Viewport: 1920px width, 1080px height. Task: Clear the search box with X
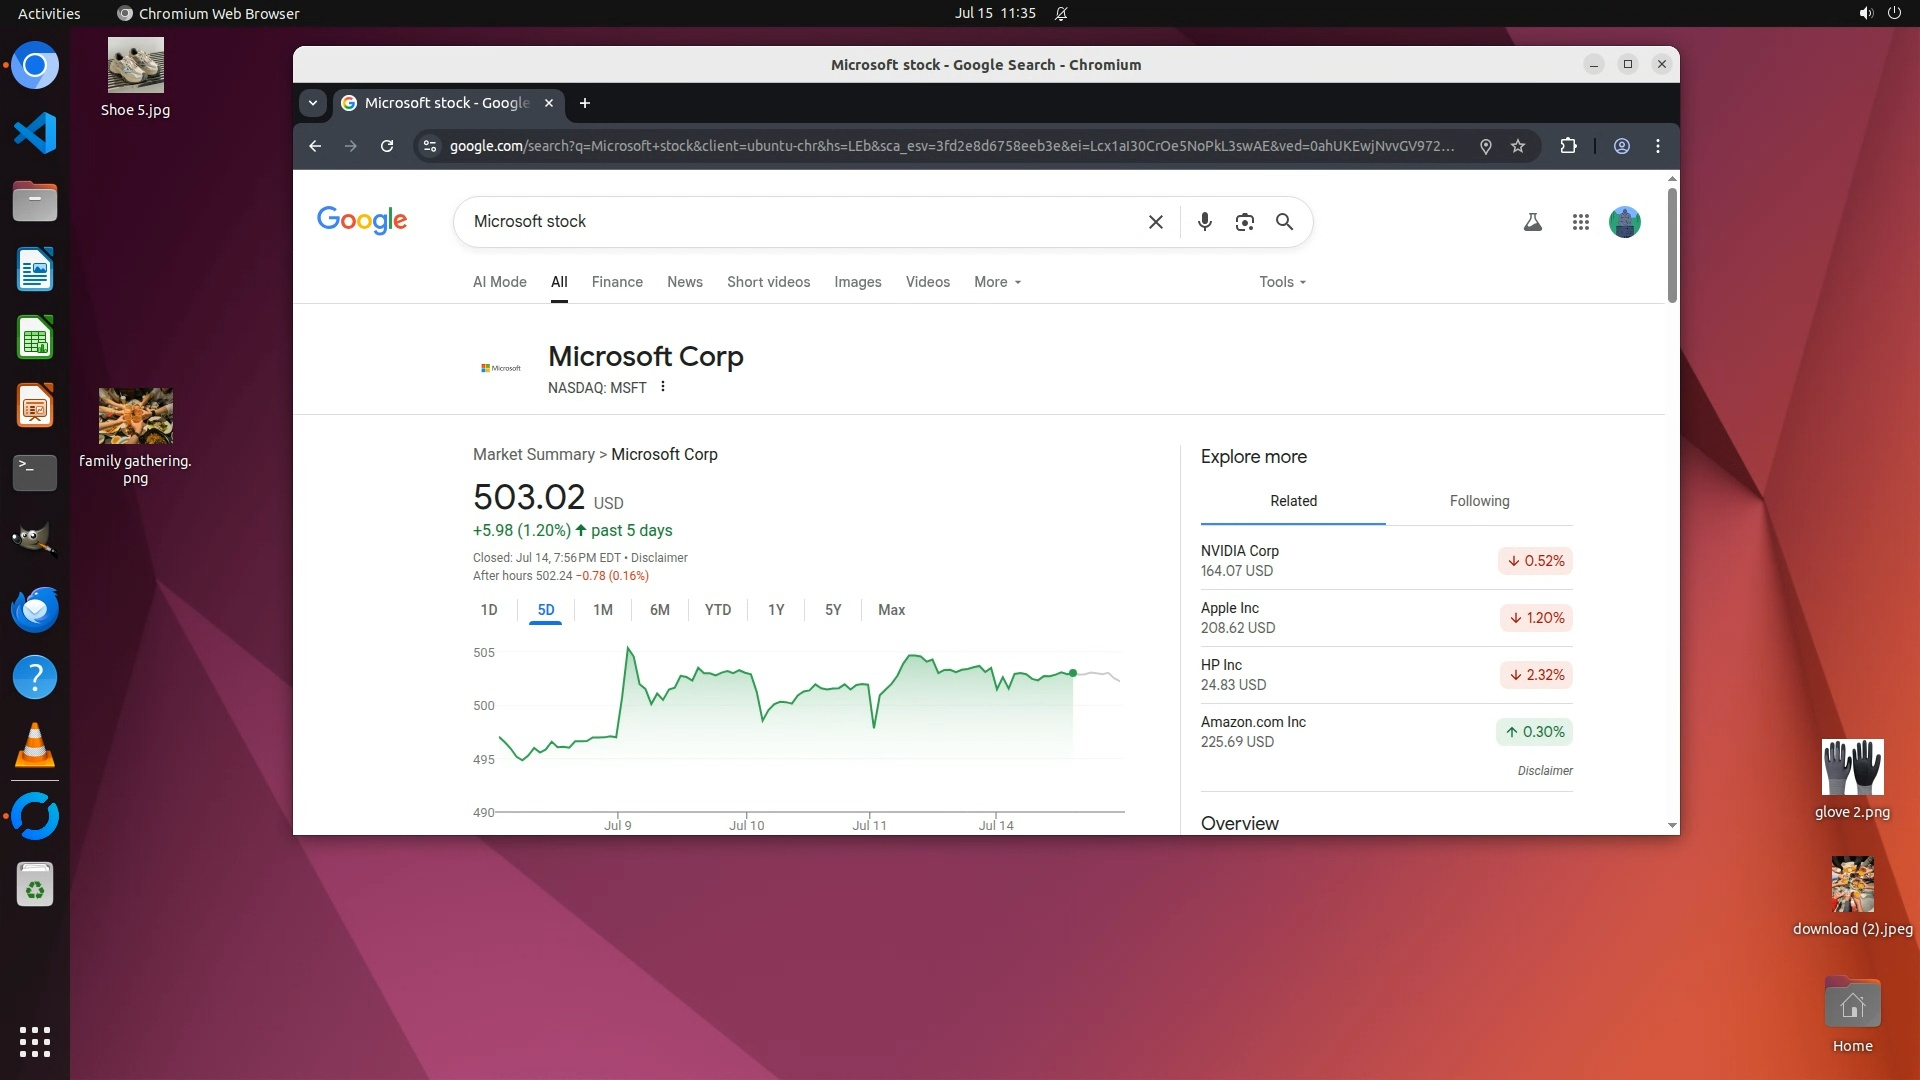pyautogui.click(x=1155, y=222)
